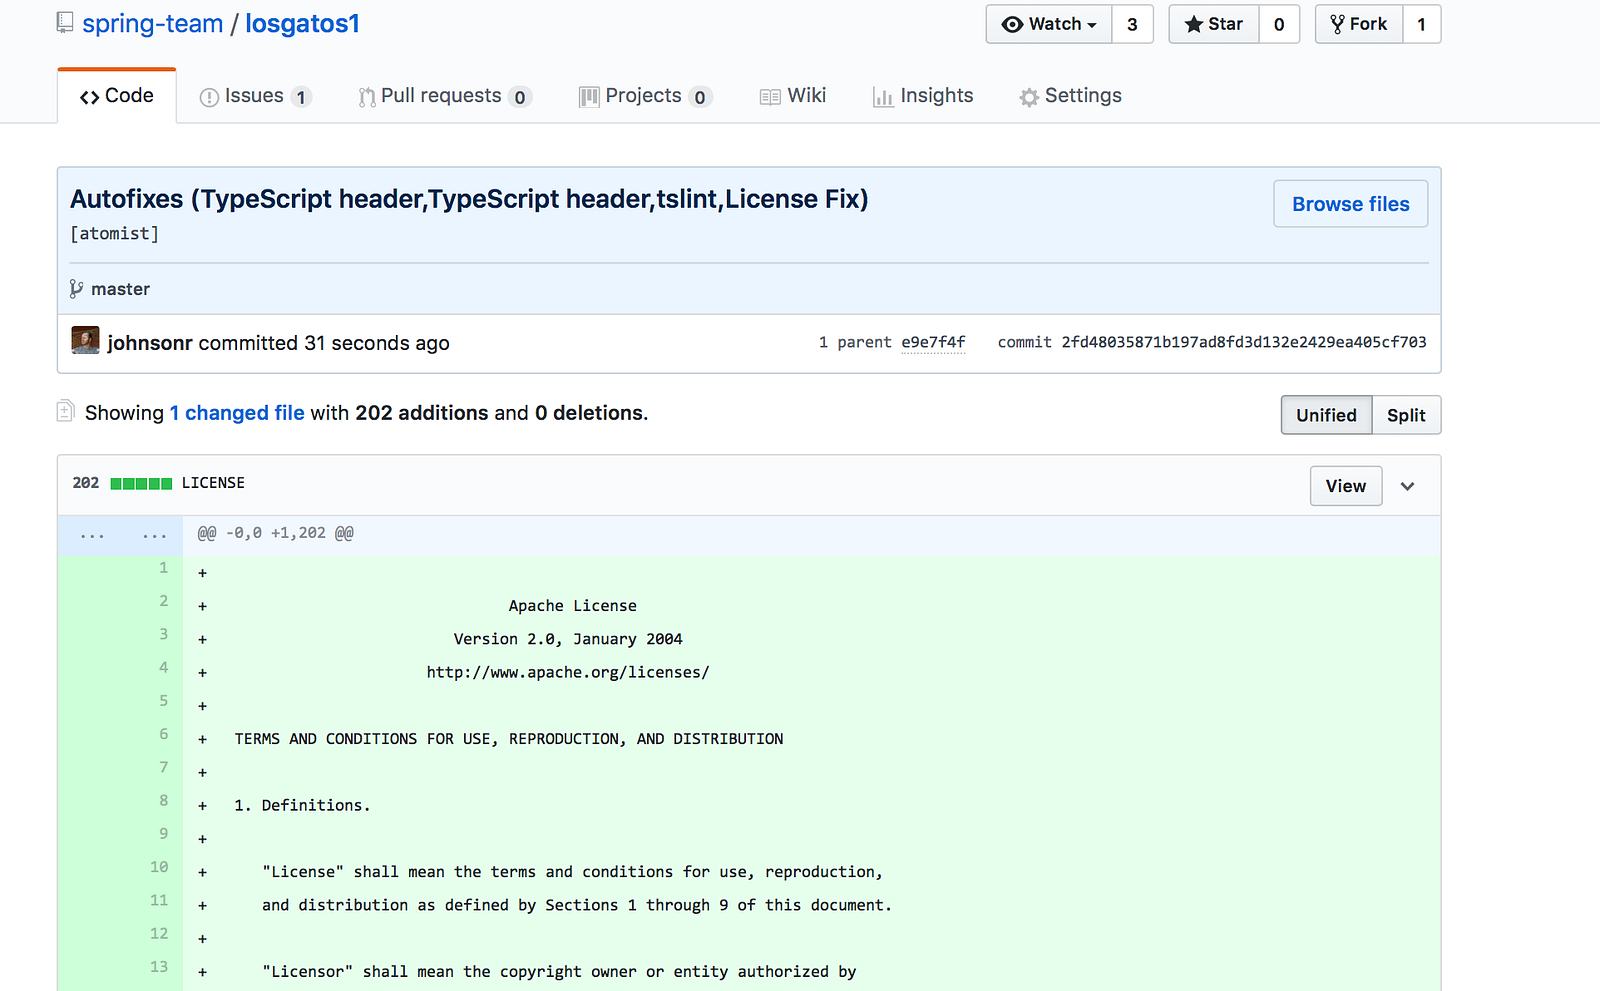The width and height of the screenshot is (1600, 991).
Task: Click the commit title 'Autofixes (TypeScript header…'
Action: 469,199
